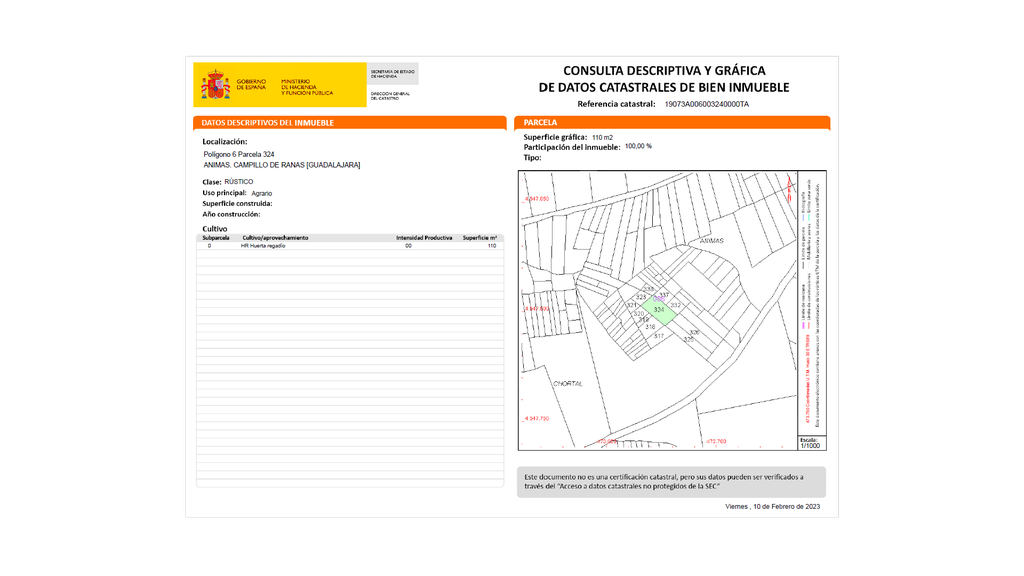Click the north arrow on the map
Viewport: 1024px width, 576px height.
pyautogui.click(x=790, y=187)
